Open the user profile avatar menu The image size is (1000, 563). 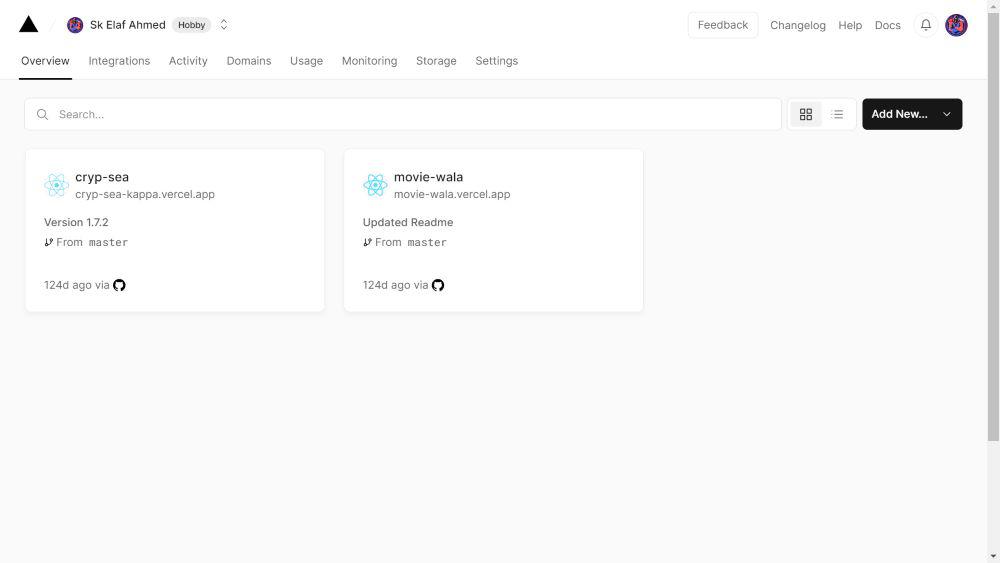tap(956, 26)
